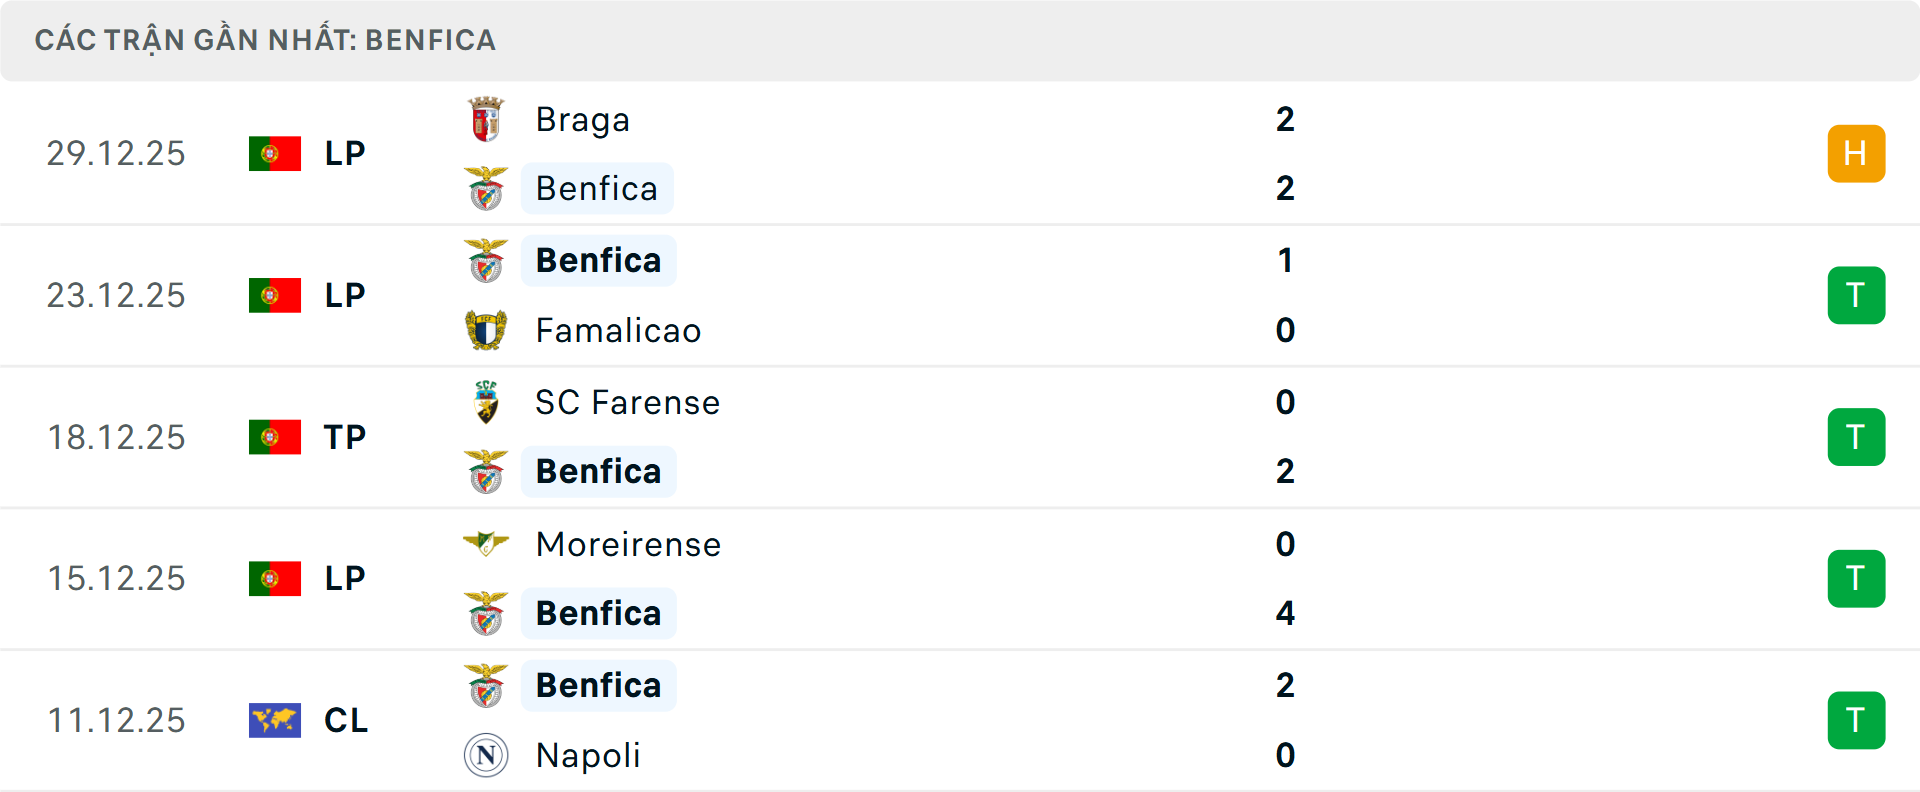Click the CL competition label
The width and height of the screenshot is (1920, 792).
[346, 720]
